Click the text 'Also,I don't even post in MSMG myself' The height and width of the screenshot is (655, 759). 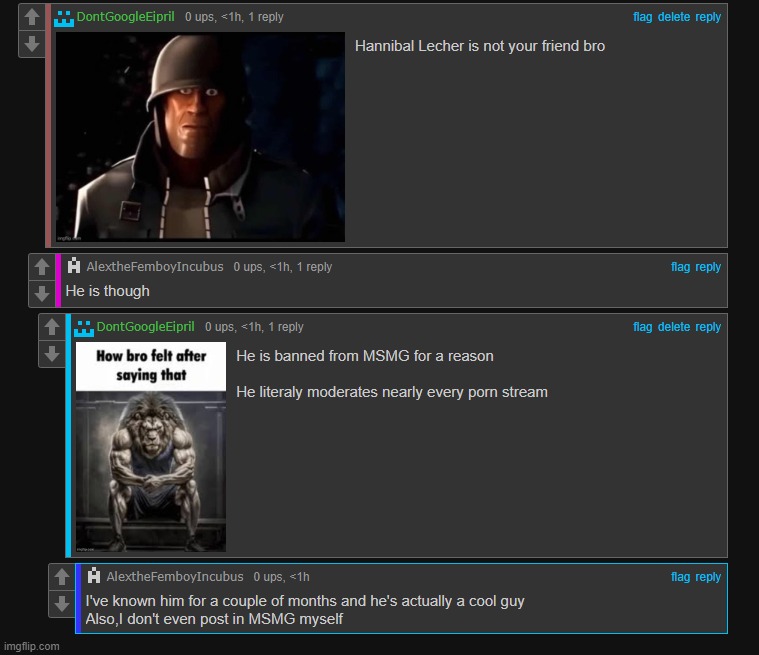click(x=214, y=619)
